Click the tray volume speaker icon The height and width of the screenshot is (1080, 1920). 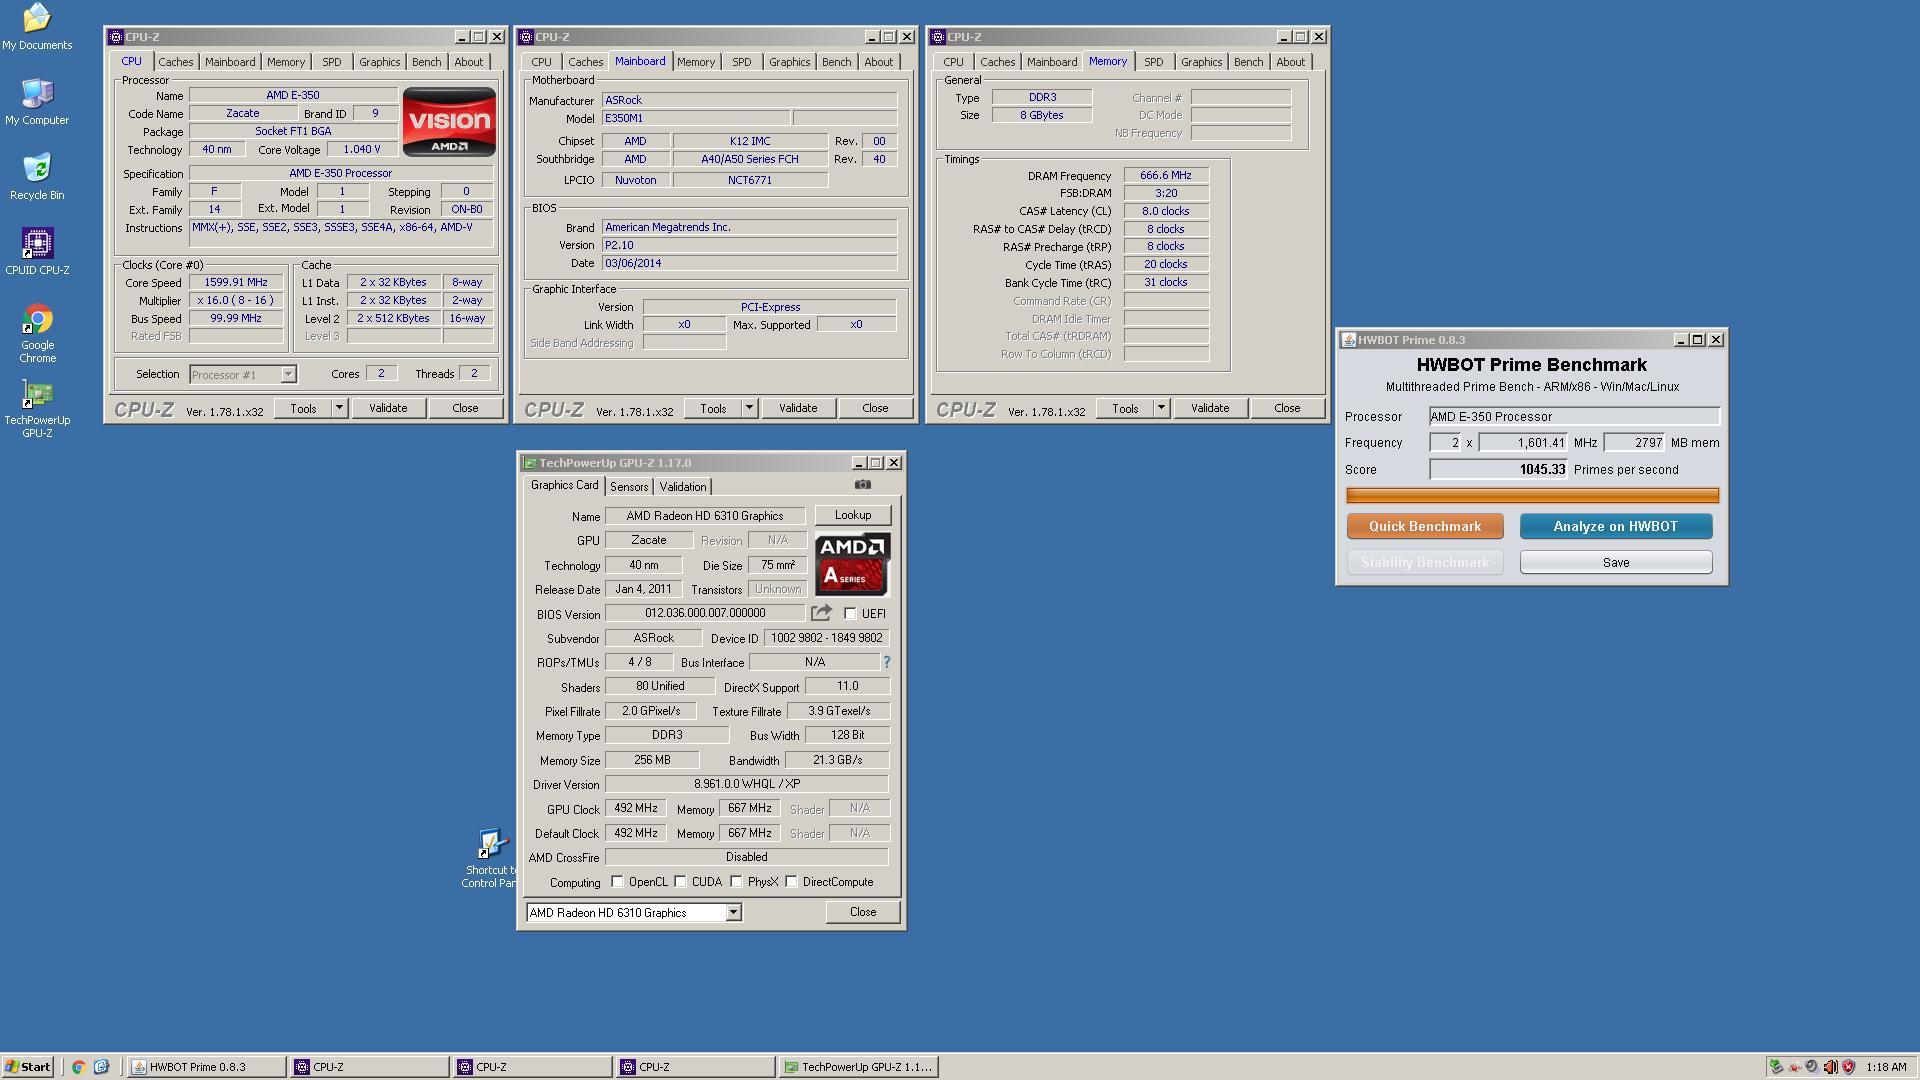coord(1830,1067)
